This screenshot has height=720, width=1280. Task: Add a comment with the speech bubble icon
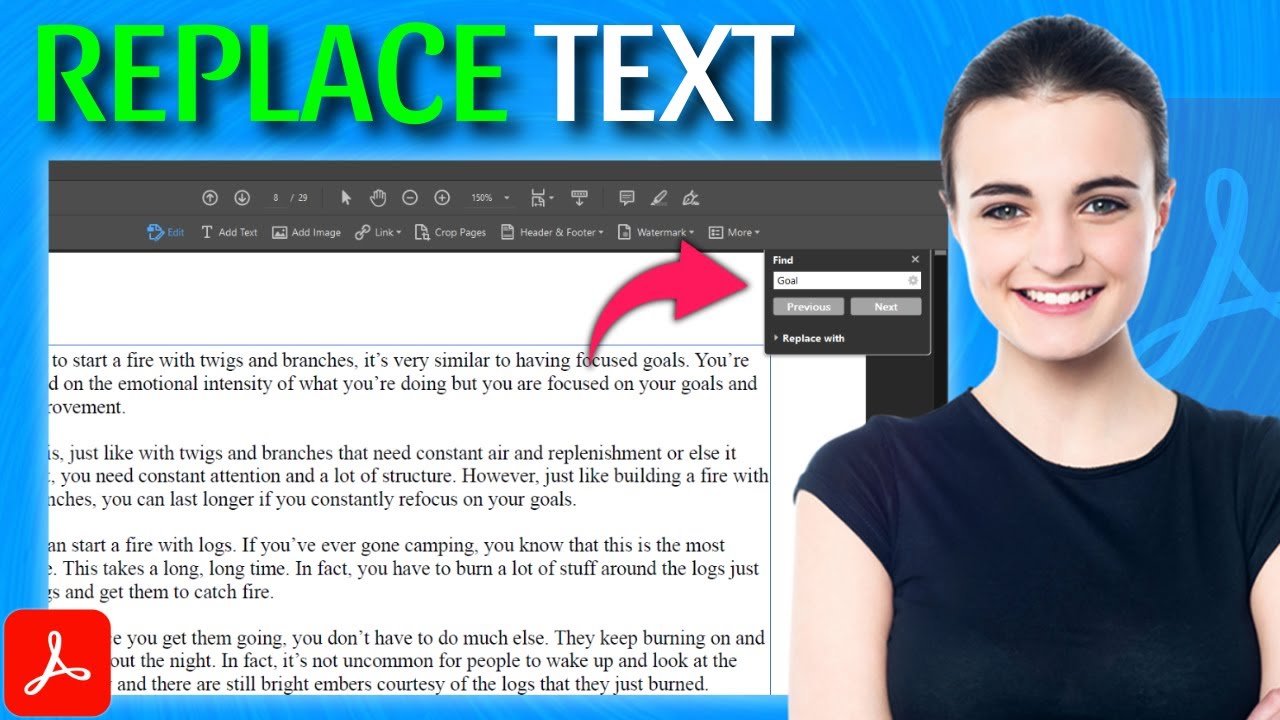click(x=627, y=198)
